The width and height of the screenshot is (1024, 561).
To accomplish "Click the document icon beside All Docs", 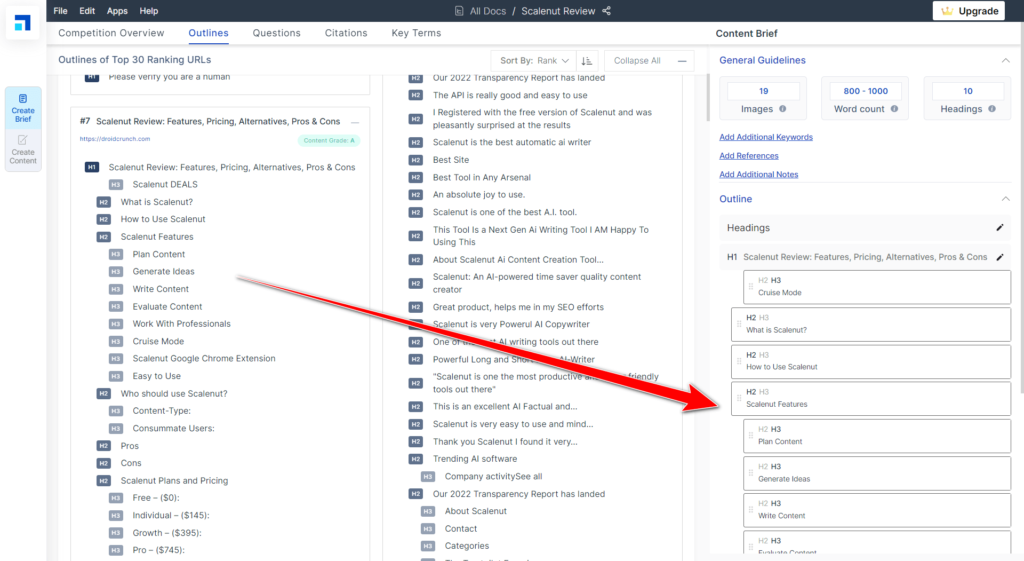I will pyautogui.click(x=459, y=10).
